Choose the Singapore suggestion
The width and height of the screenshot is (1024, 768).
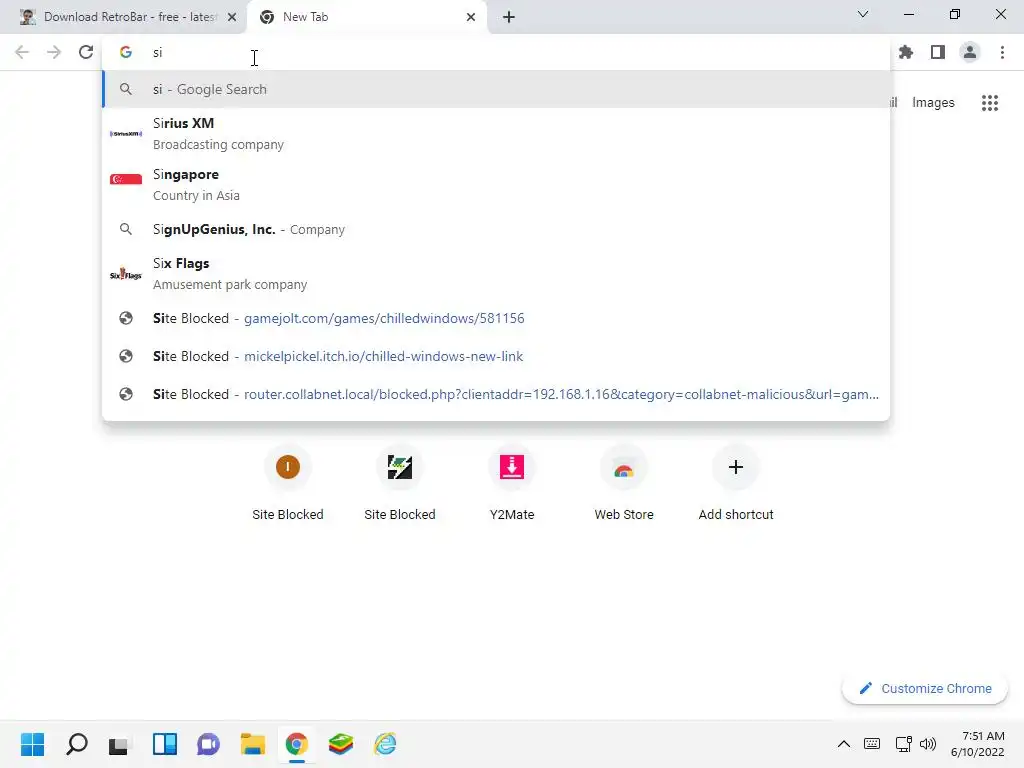point(496,185)
